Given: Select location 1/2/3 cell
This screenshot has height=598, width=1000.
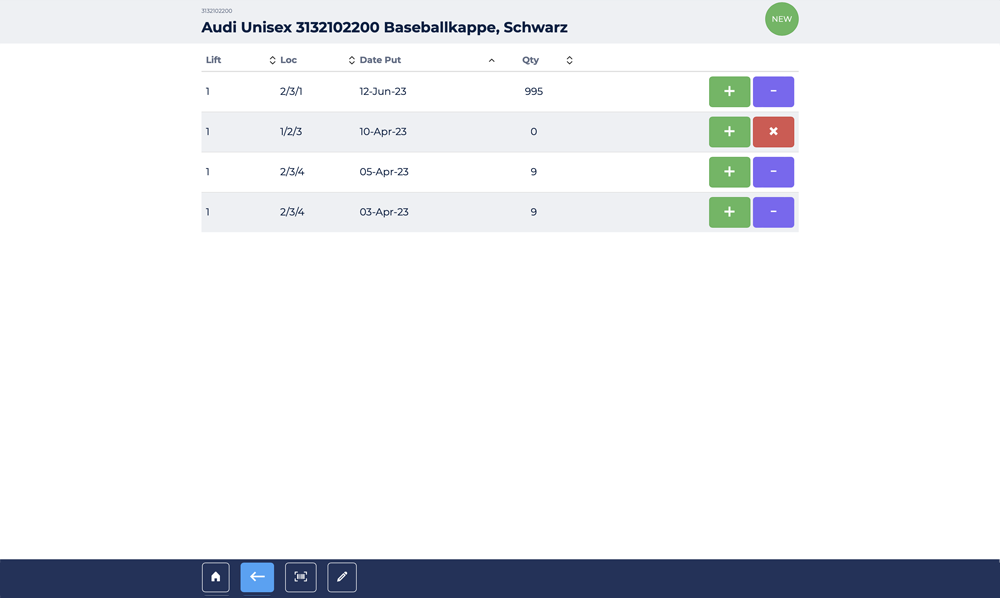Looking at the screenshot, I should (x=291, y=132).
